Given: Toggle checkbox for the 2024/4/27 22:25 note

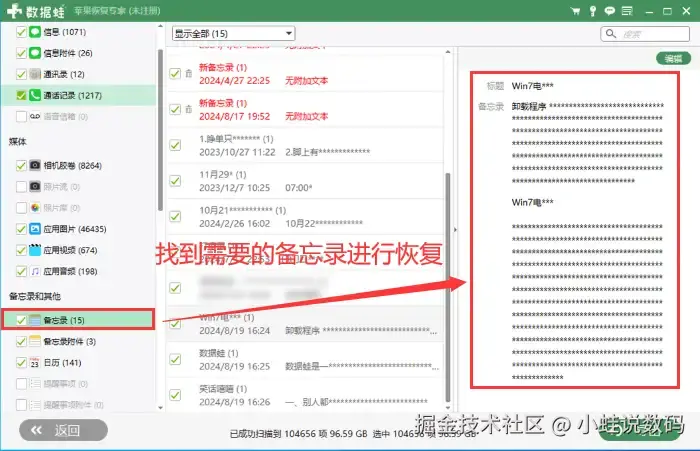Looking at the screenshot, I should 175,74.
